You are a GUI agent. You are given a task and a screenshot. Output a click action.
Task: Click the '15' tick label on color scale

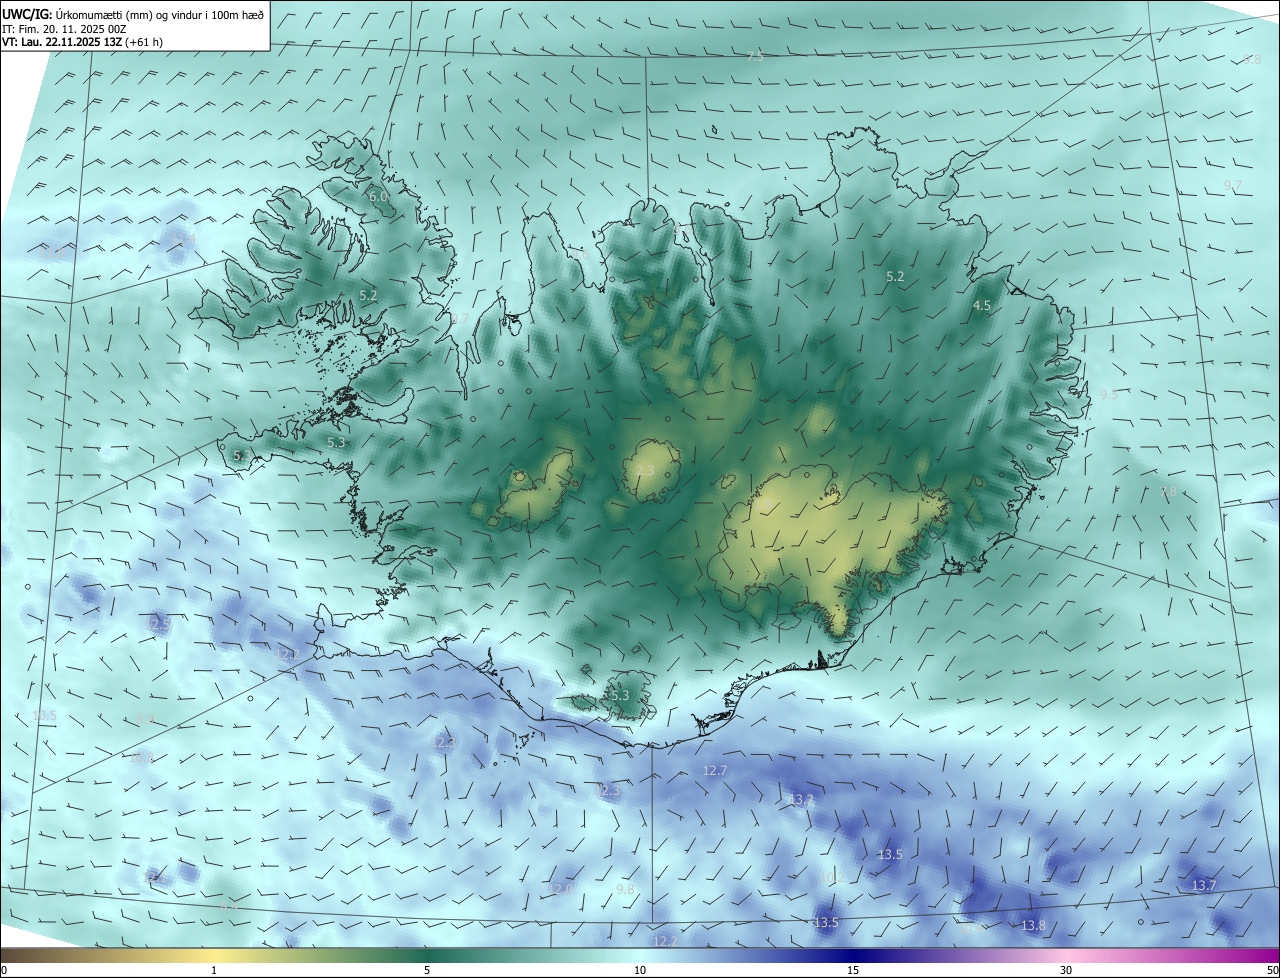pos(853,970)
